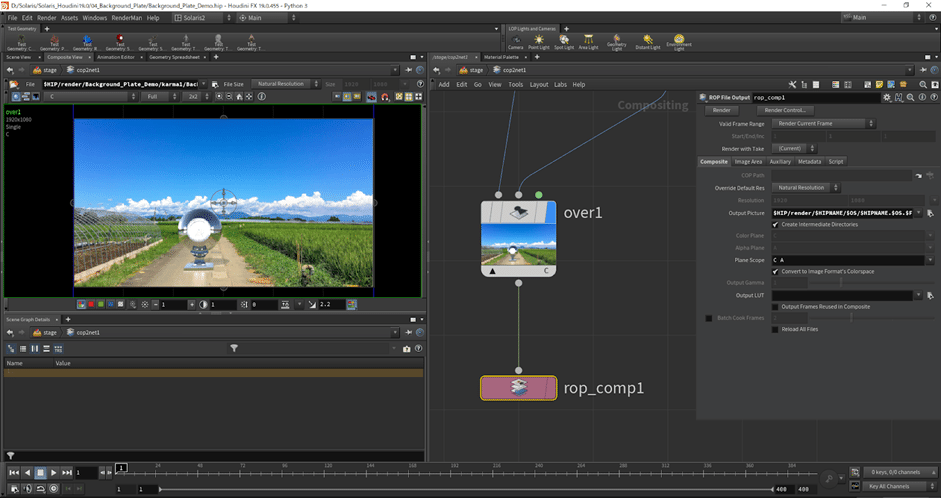Home the composite view image
The width and height of the screenshot is (941, 498).
point(239,97)
